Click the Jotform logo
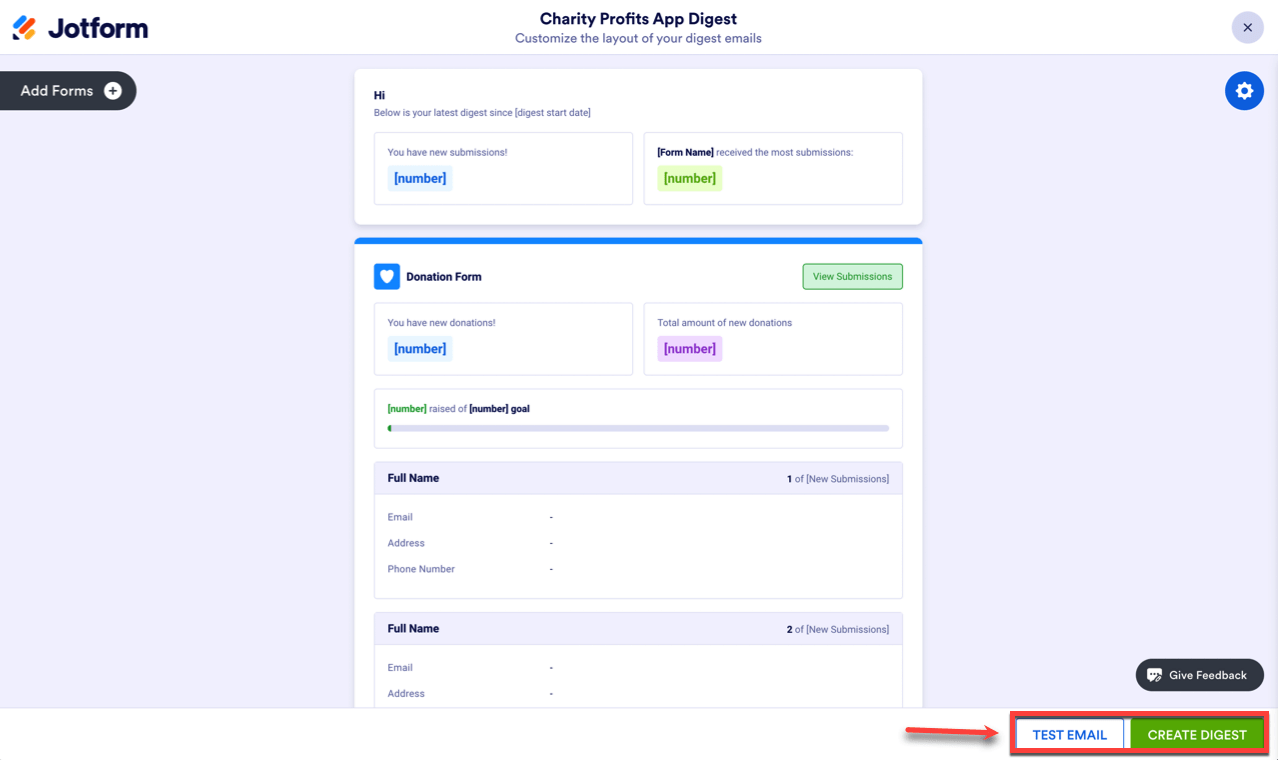This screenshot has height=760, width=1278. (81, 28)
